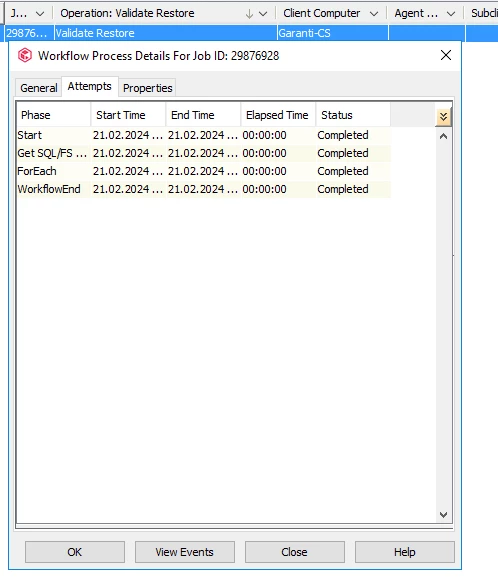Click the sort arrow in Operation column
Viewport: 498px width, 579px height.
click(x=249, y=14)
